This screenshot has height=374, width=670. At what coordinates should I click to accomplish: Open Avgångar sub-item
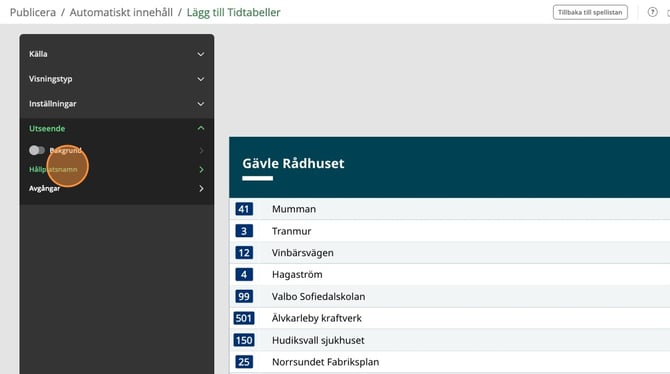click(x=44, y=188)
